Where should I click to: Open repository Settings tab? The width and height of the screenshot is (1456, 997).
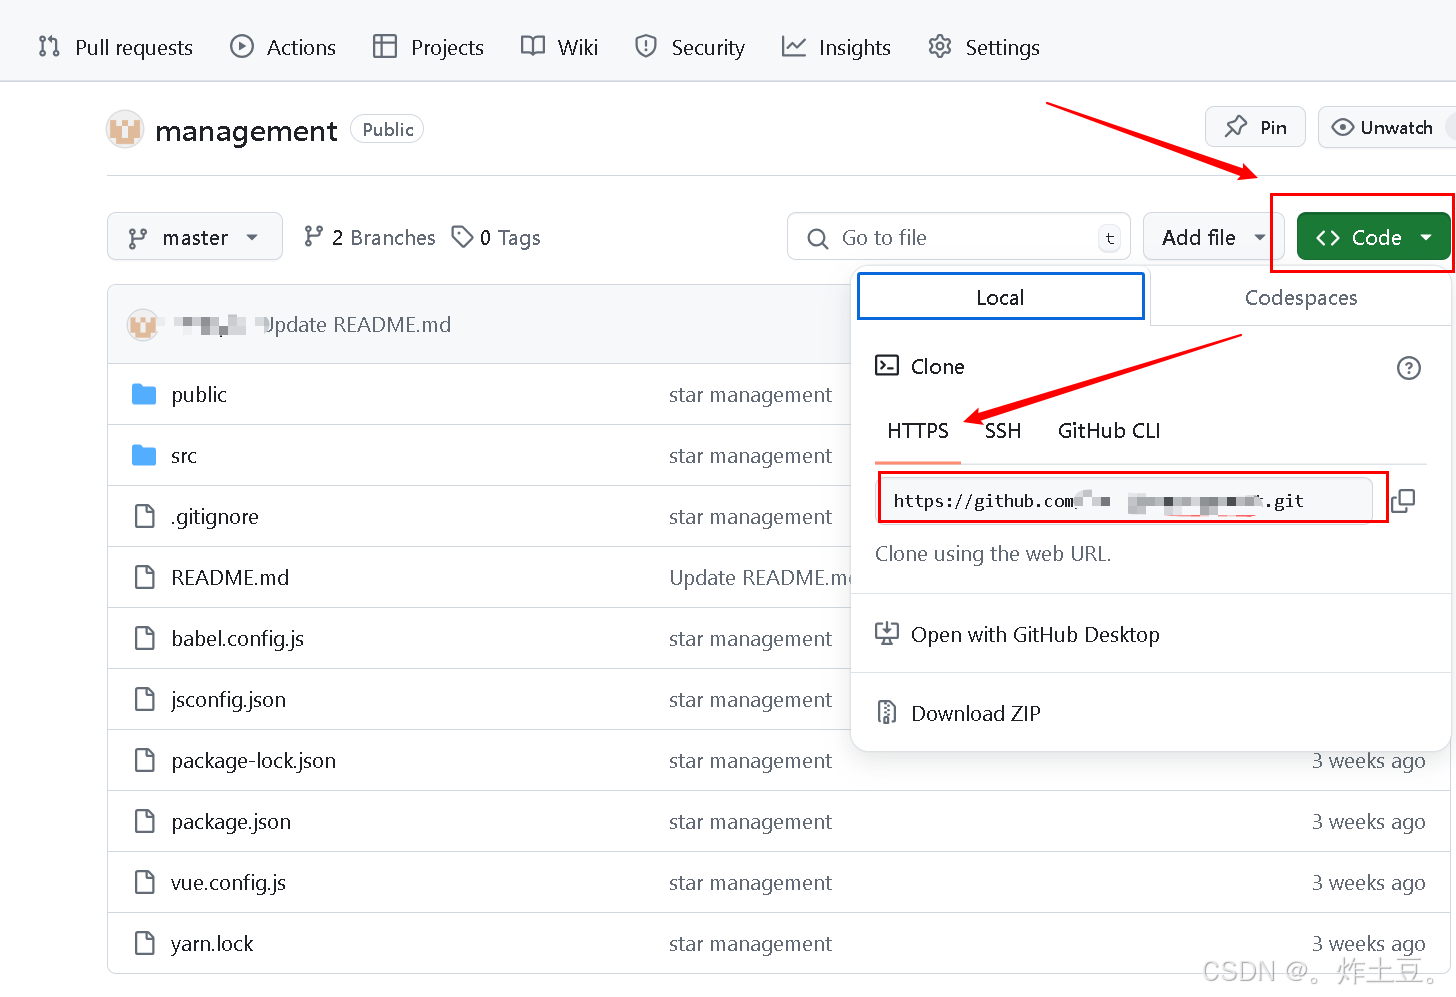pos(984,47)
